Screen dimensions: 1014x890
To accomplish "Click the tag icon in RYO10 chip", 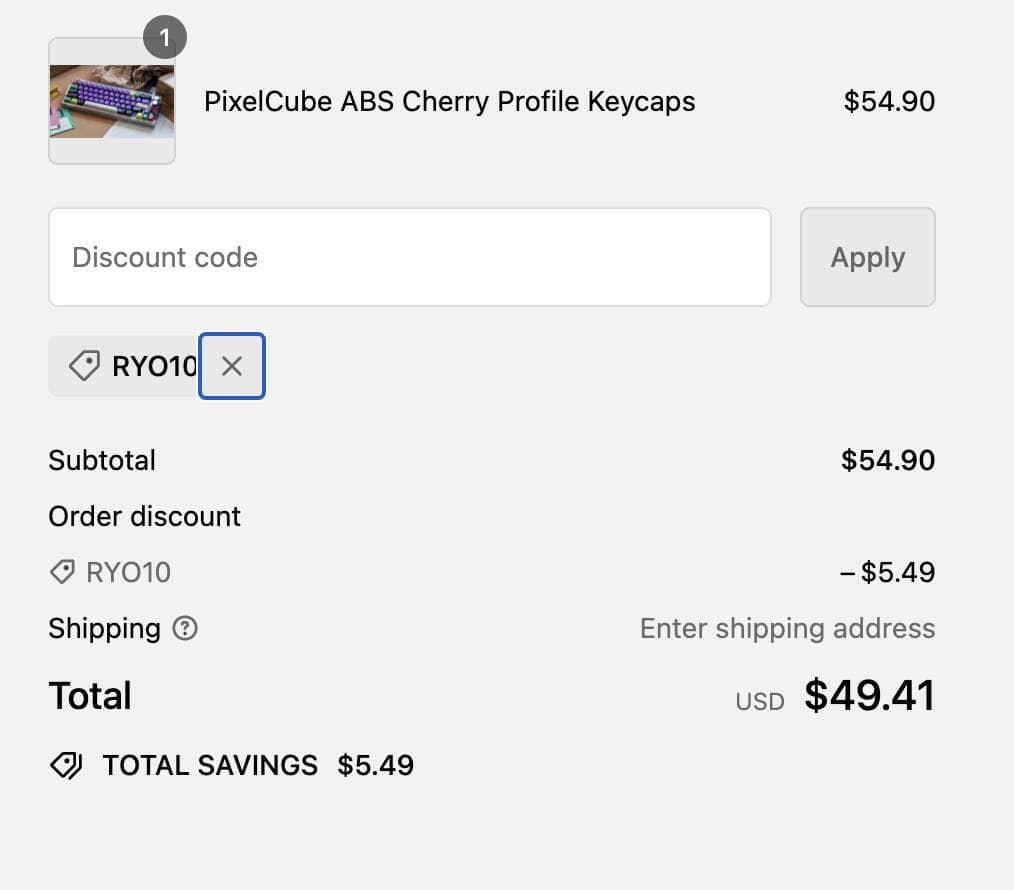I will click(x=84, y=366).
